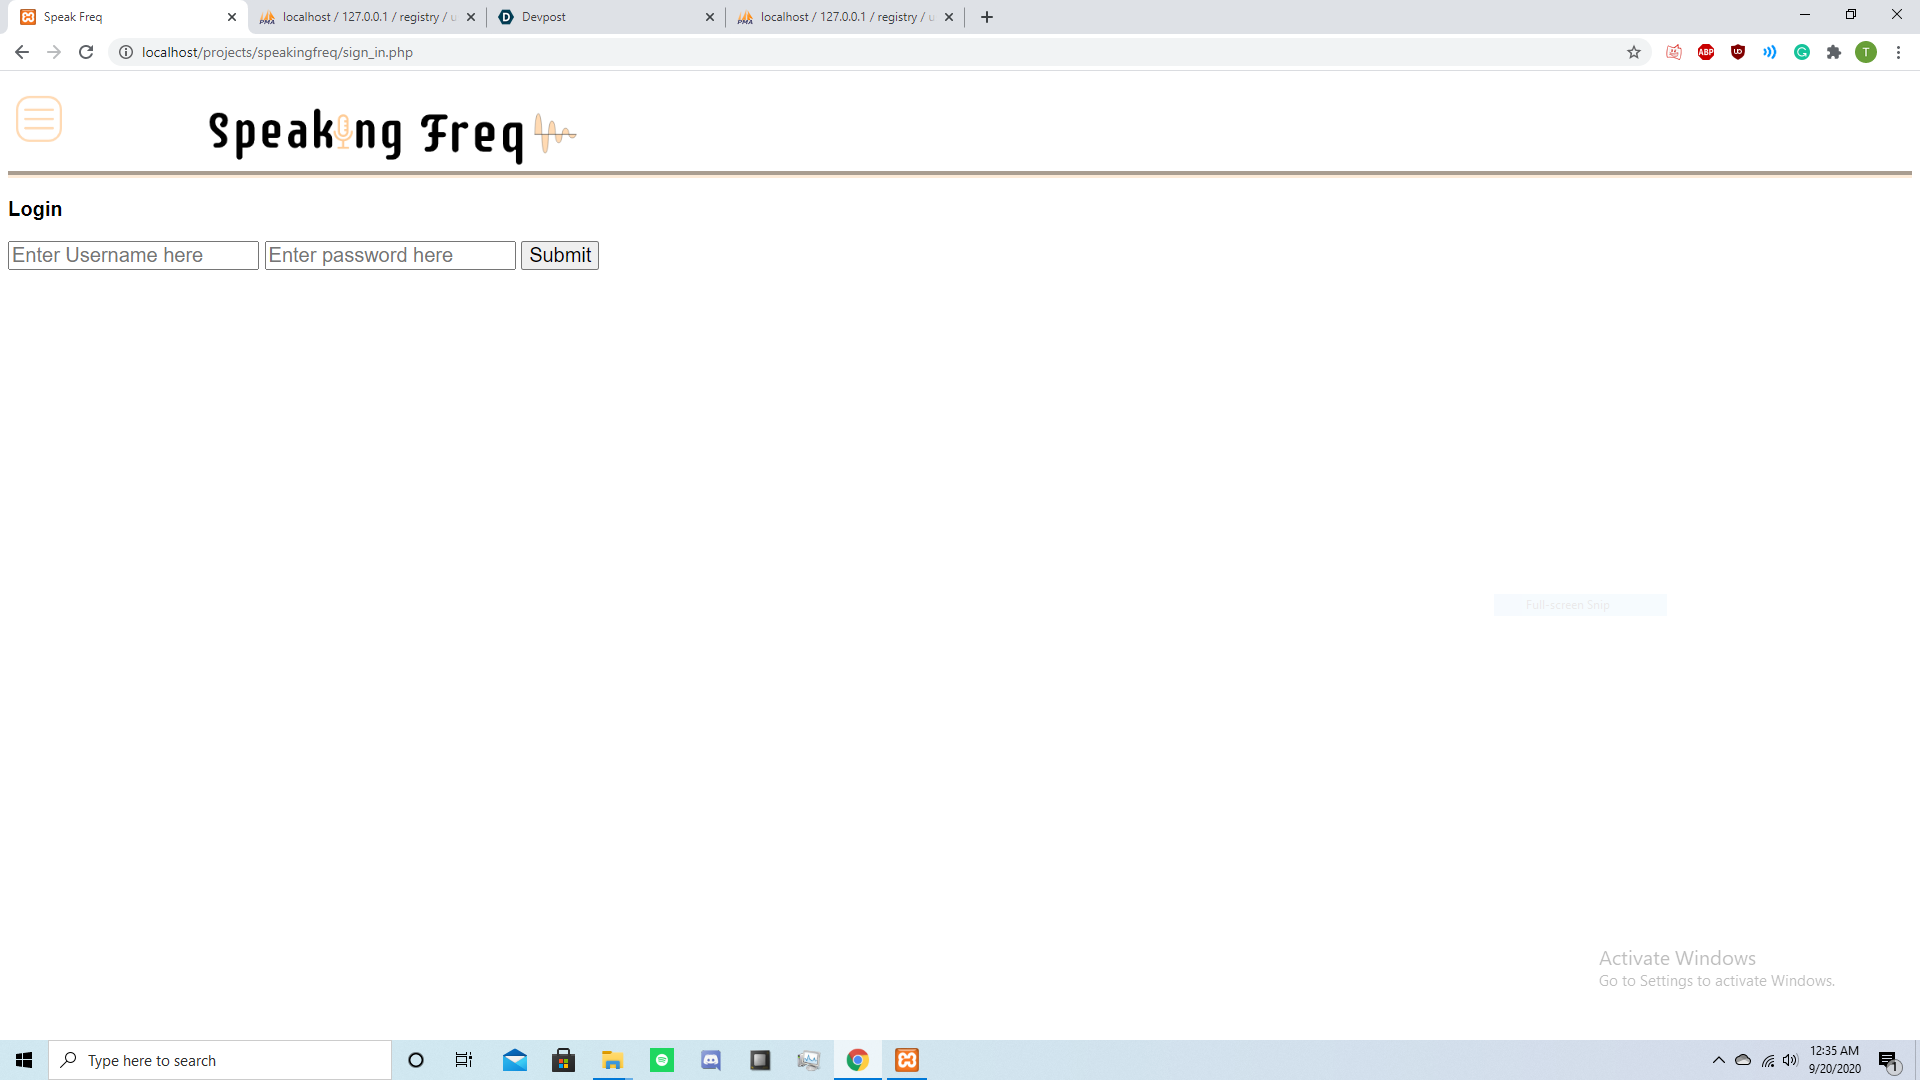
Task: Switch to the Devpost tab
Action: pyautogui.click(x=600, y=17)
